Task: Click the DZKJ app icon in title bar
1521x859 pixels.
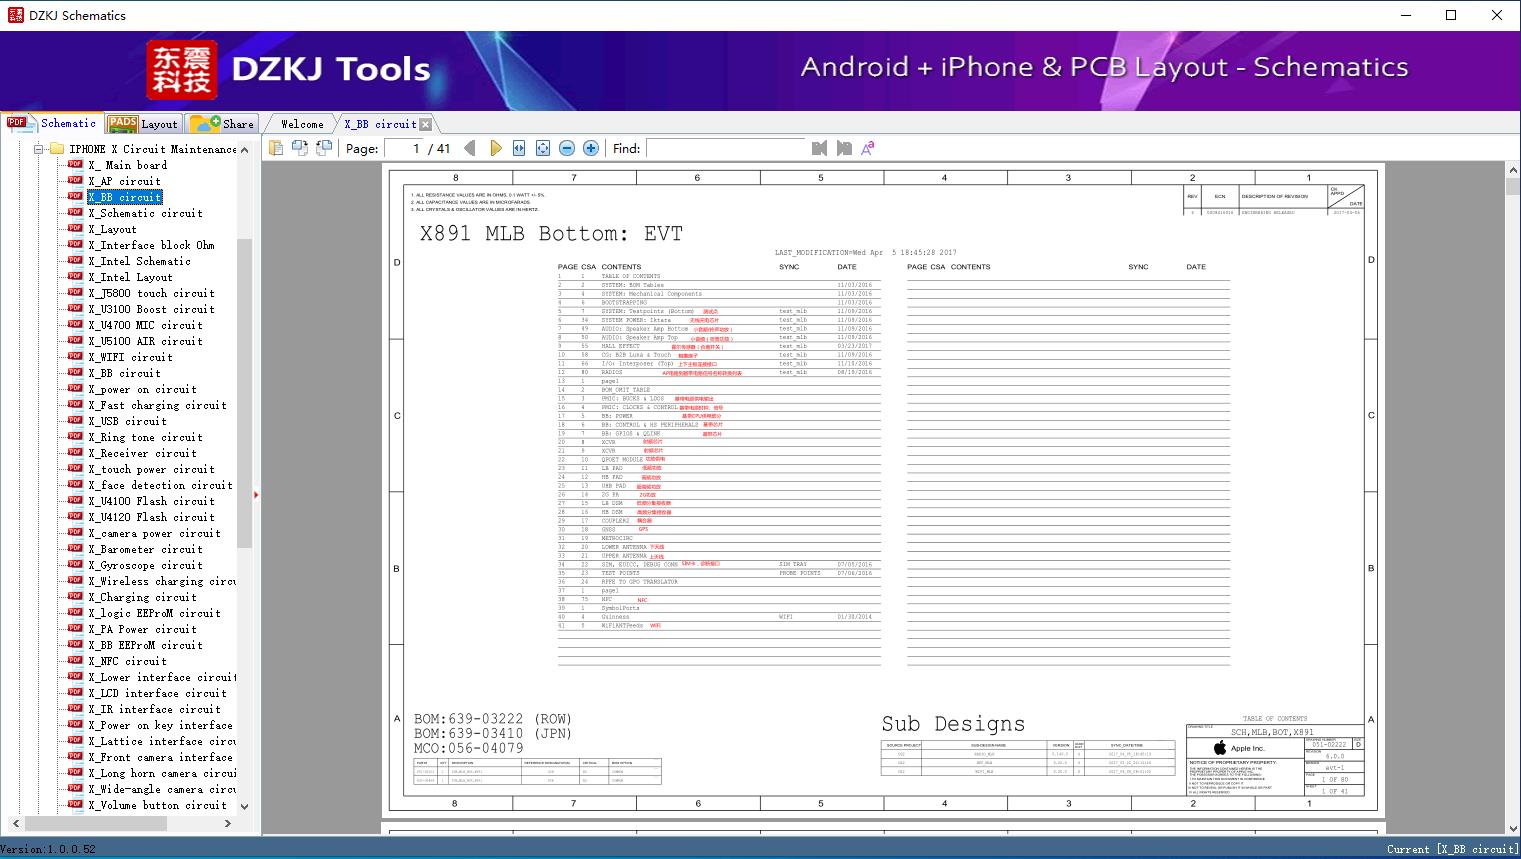Action: [15, 15]
